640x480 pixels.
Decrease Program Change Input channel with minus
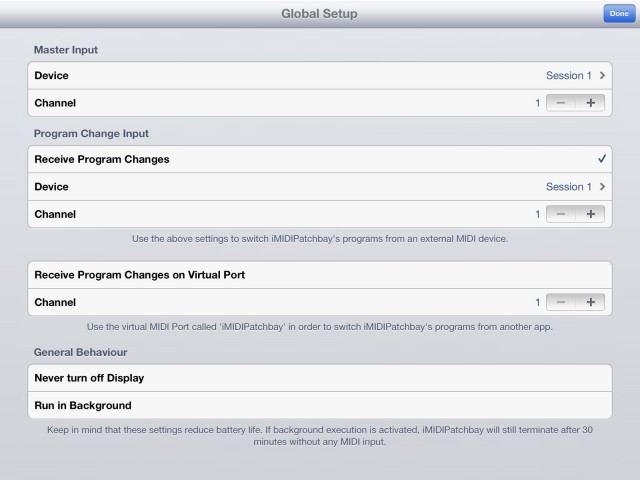point(561,214)
